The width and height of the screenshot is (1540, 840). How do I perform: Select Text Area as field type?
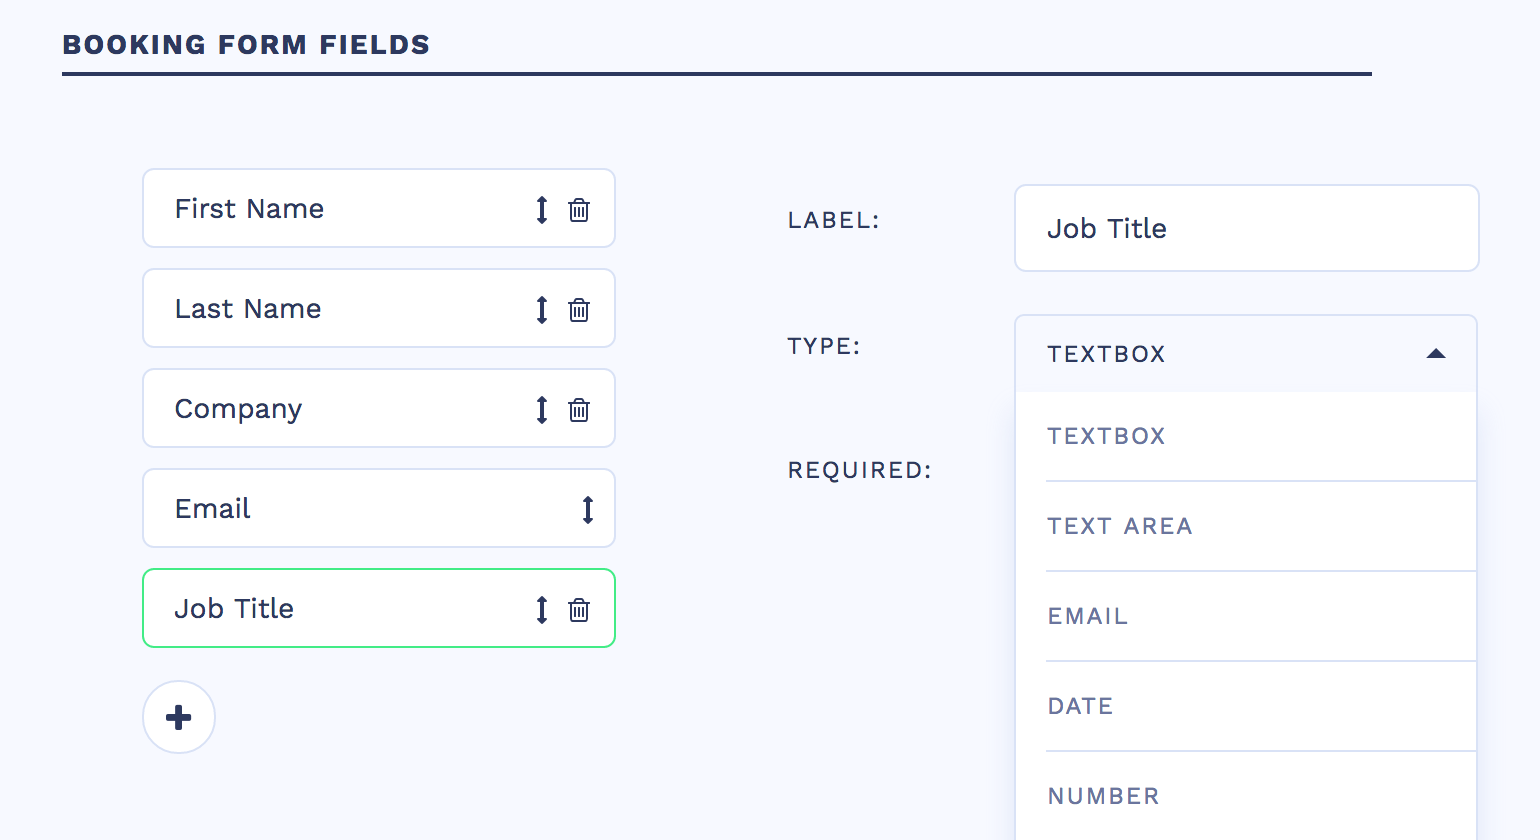click(1119, 526)
